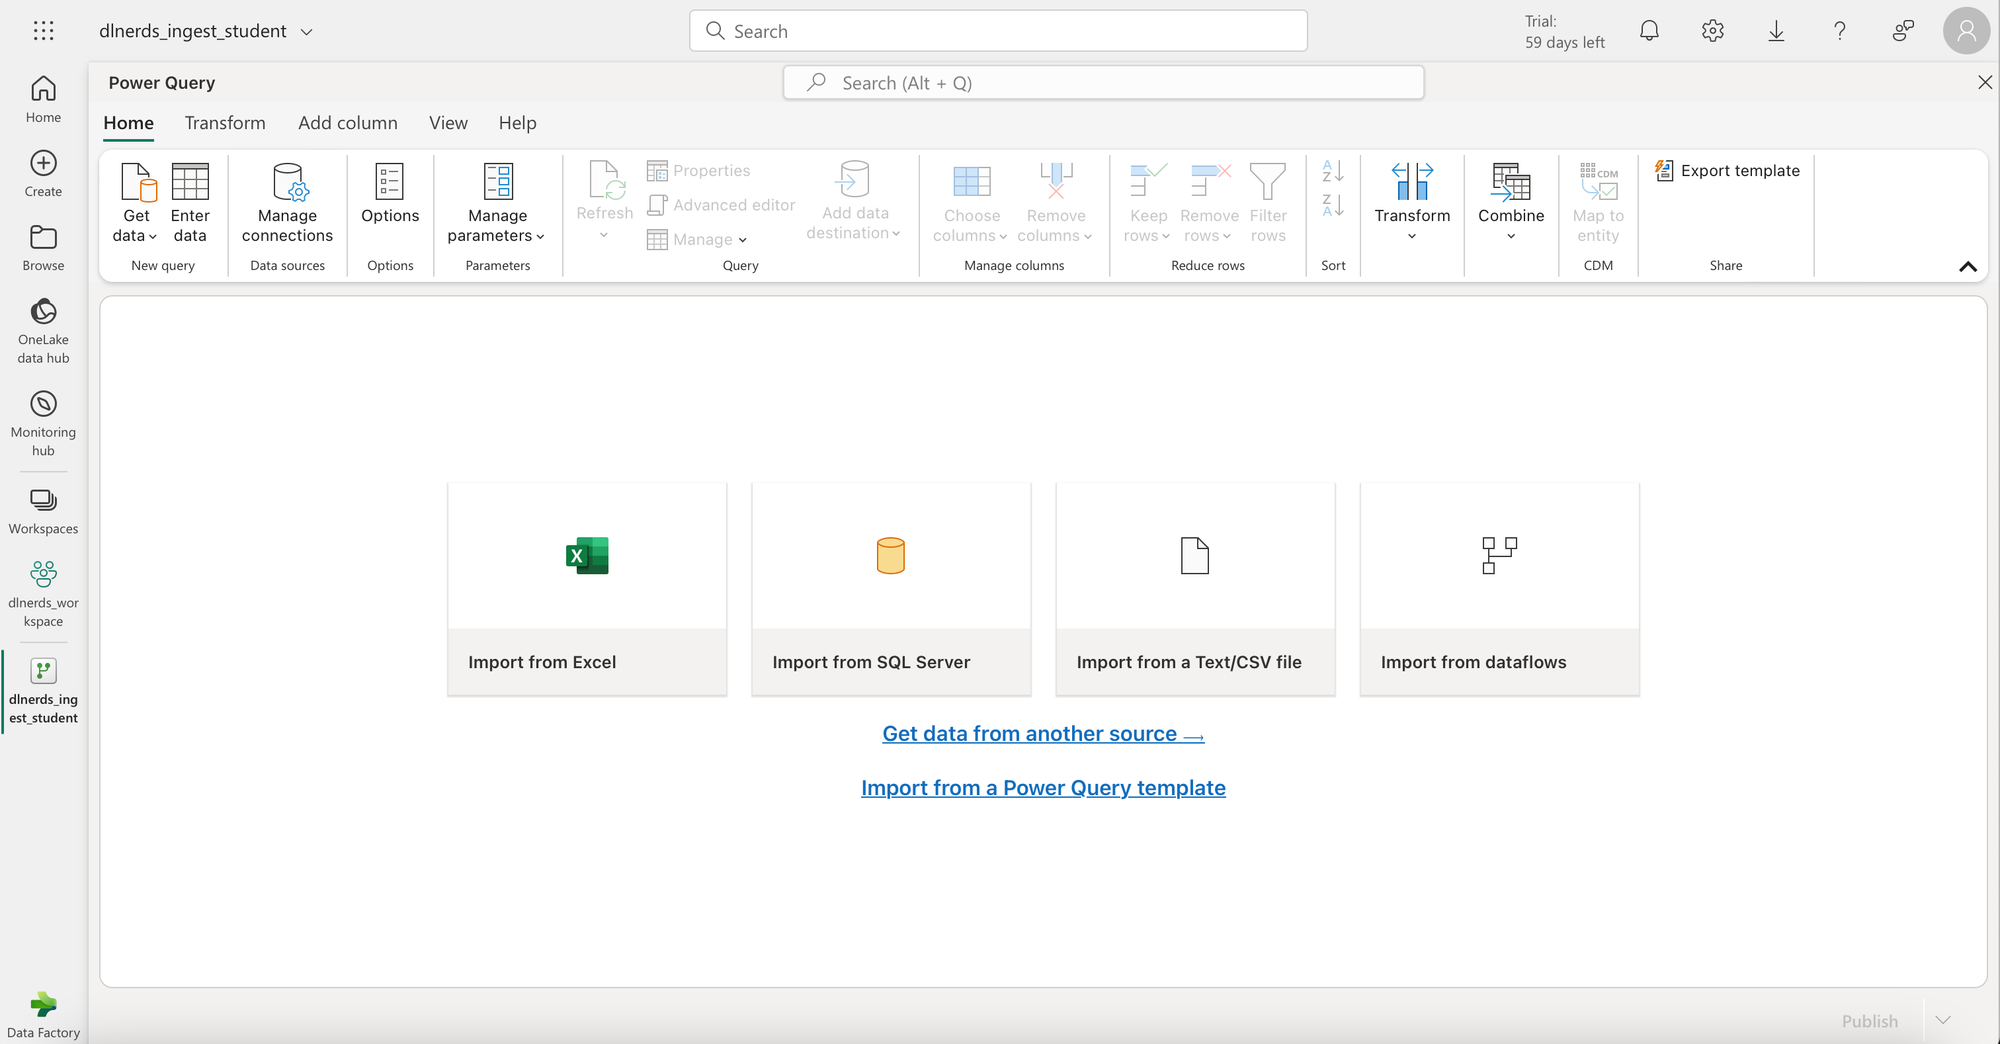The image size is (2000, 1044).
Task: Select dlnerds_ingest_student dataflow sidebar item
Action: [43, 691]
